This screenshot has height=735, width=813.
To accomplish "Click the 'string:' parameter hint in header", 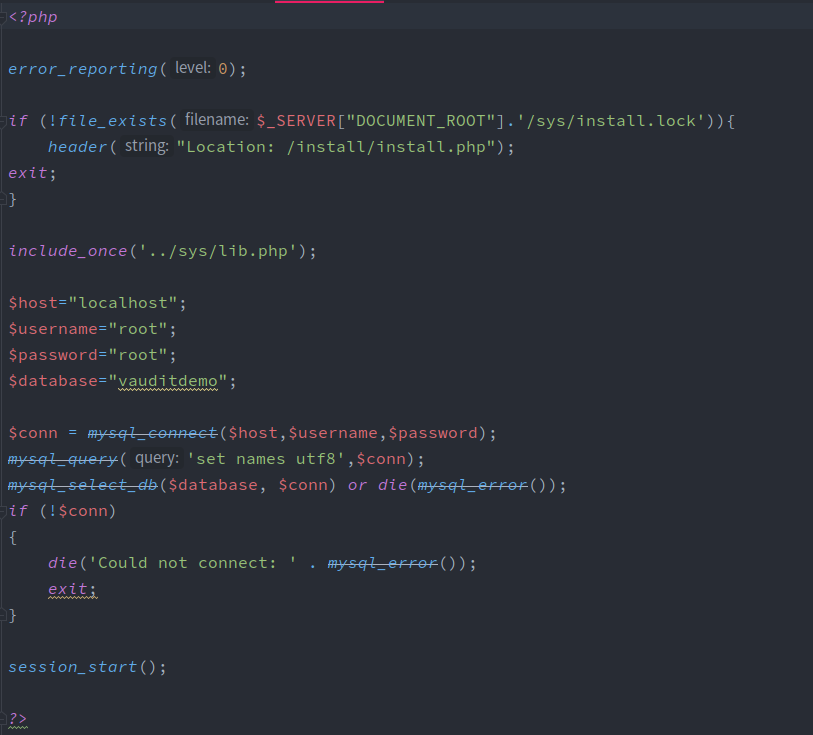I will [146, 146].
